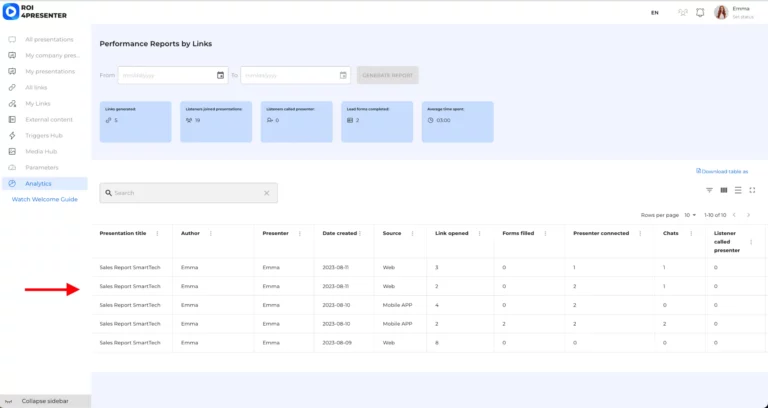Click Listeners joined presentations stat card
768x408 pixels.
[216, 122]
